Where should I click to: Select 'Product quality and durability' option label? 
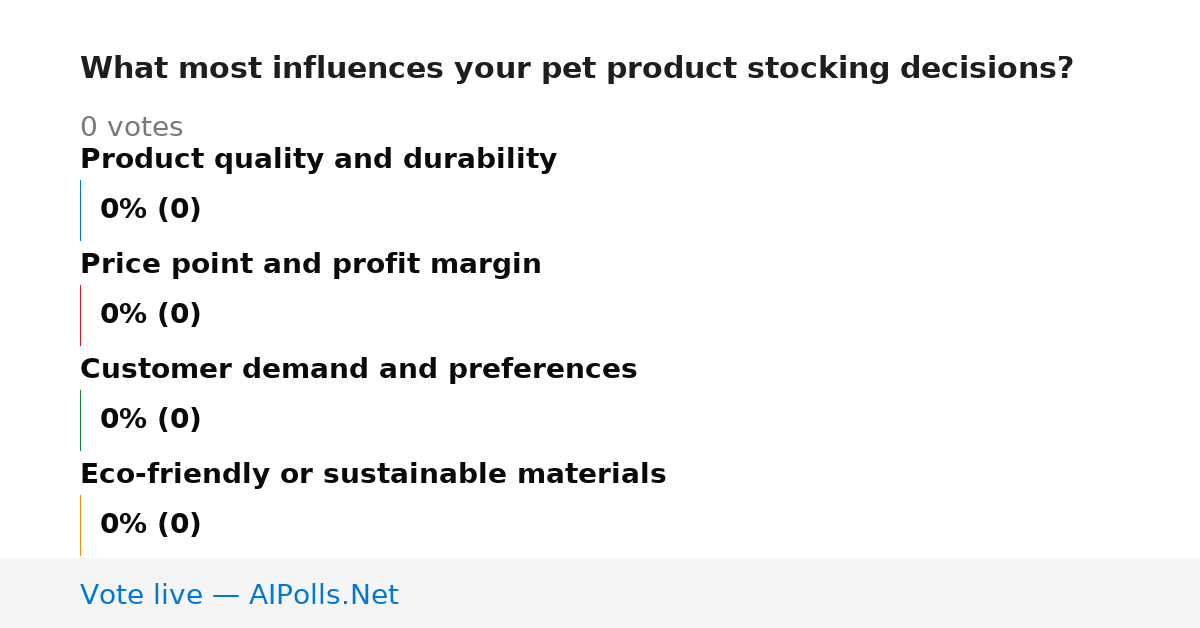click(x=318, y=159)
